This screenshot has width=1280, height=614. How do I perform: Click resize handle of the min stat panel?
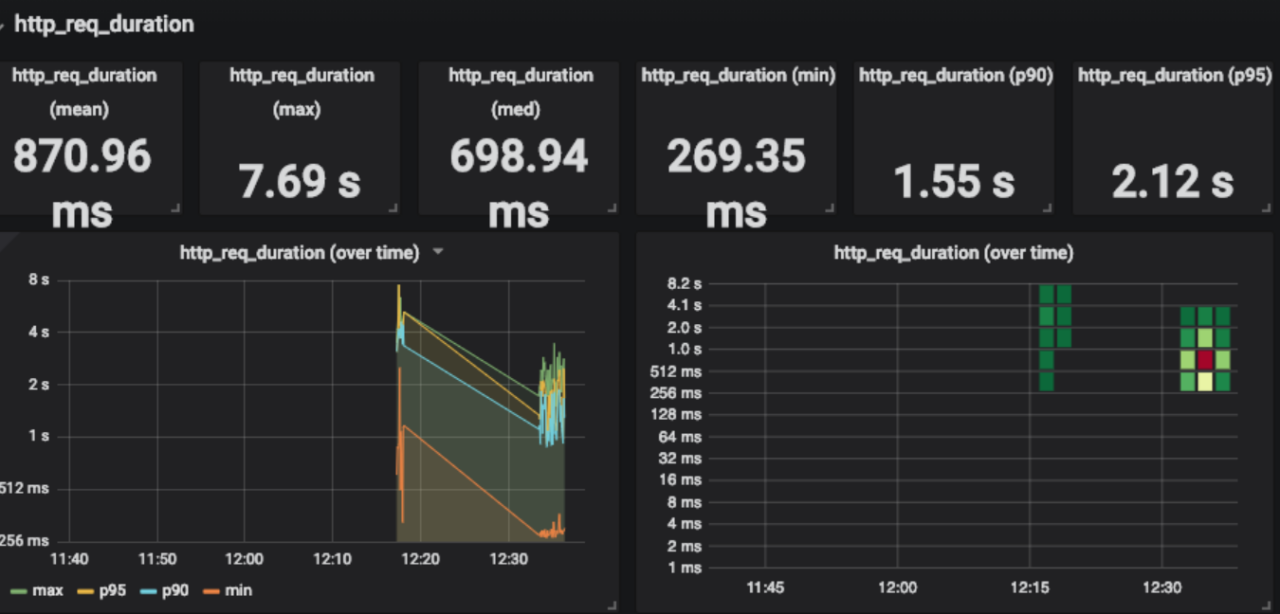(x=830, y=207)
